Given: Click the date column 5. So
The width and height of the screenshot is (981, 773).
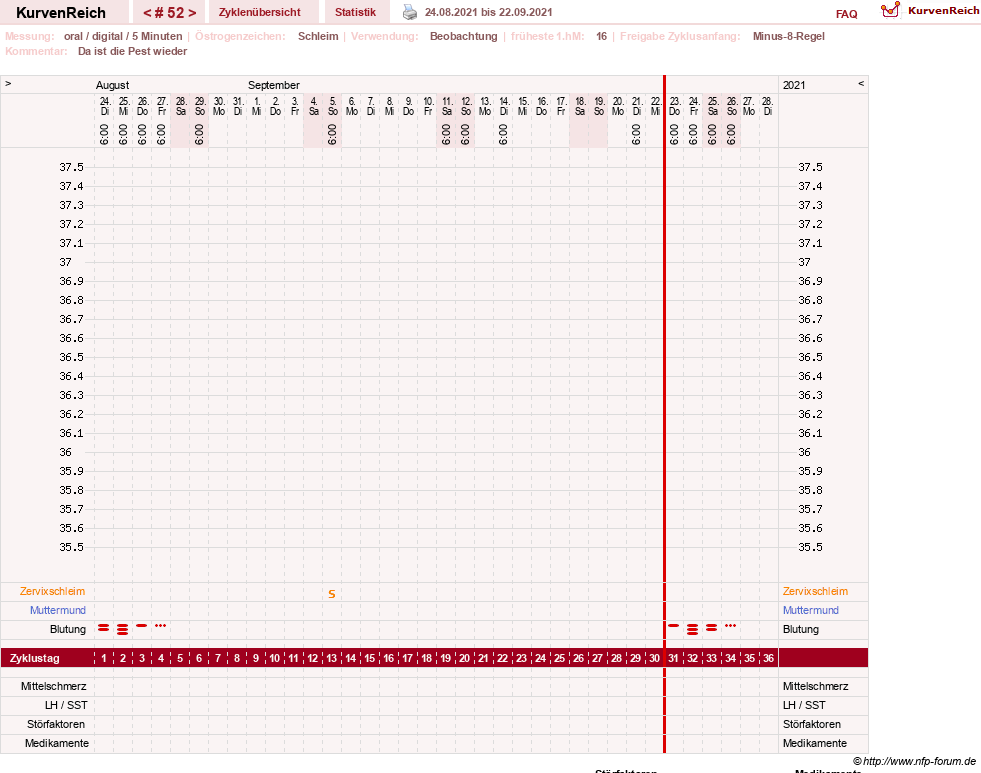Looking at the screenshot, I should pos(333,106).
